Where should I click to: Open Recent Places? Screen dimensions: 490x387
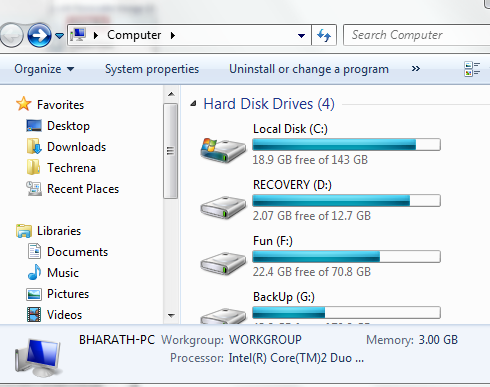83,189
